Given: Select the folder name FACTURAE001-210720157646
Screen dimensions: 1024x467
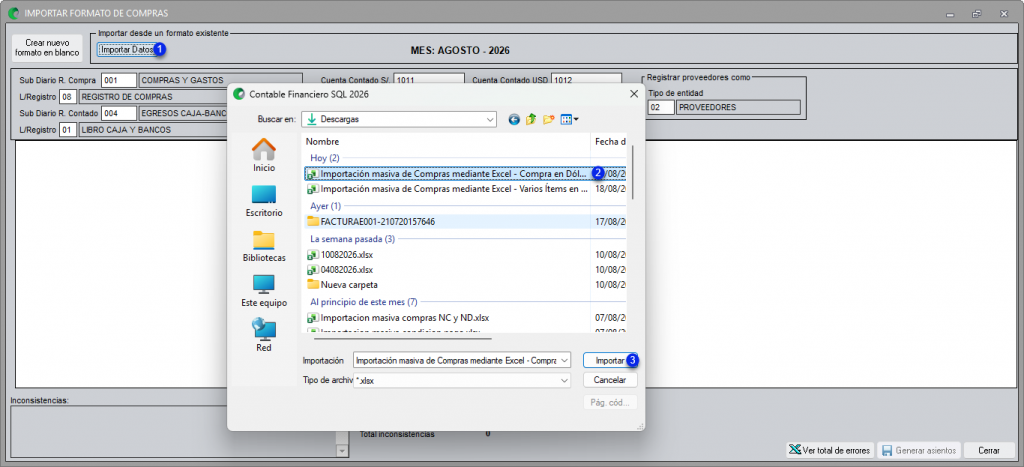Looking at the screenshot, I should click(x=377, y=222).
